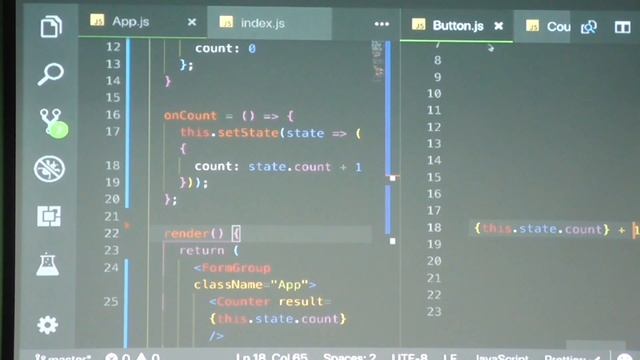The image size is (640, 360).
Task: Click on "state.count + 1" in line 18 of App.js
Action: click(x=305, y=167)
